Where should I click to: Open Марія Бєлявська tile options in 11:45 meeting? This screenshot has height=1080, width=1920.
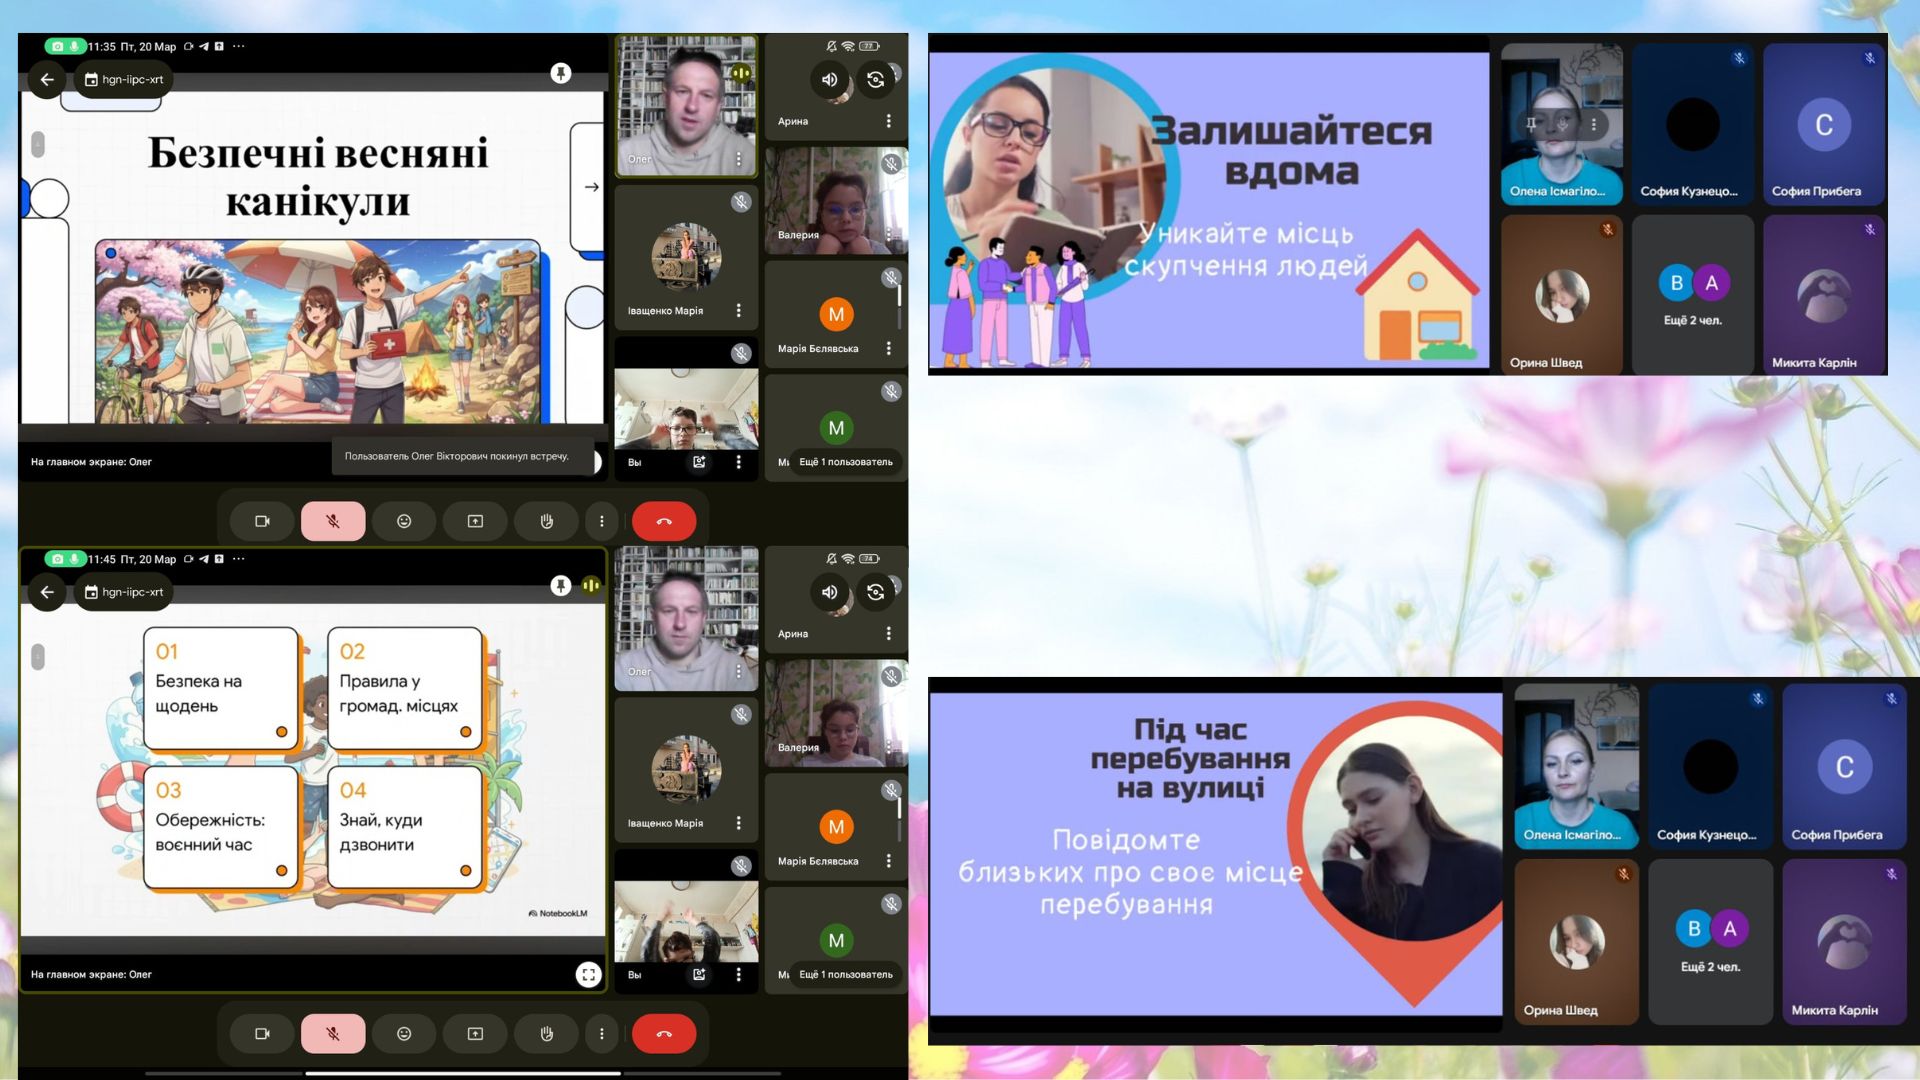[x=888, y=861]
